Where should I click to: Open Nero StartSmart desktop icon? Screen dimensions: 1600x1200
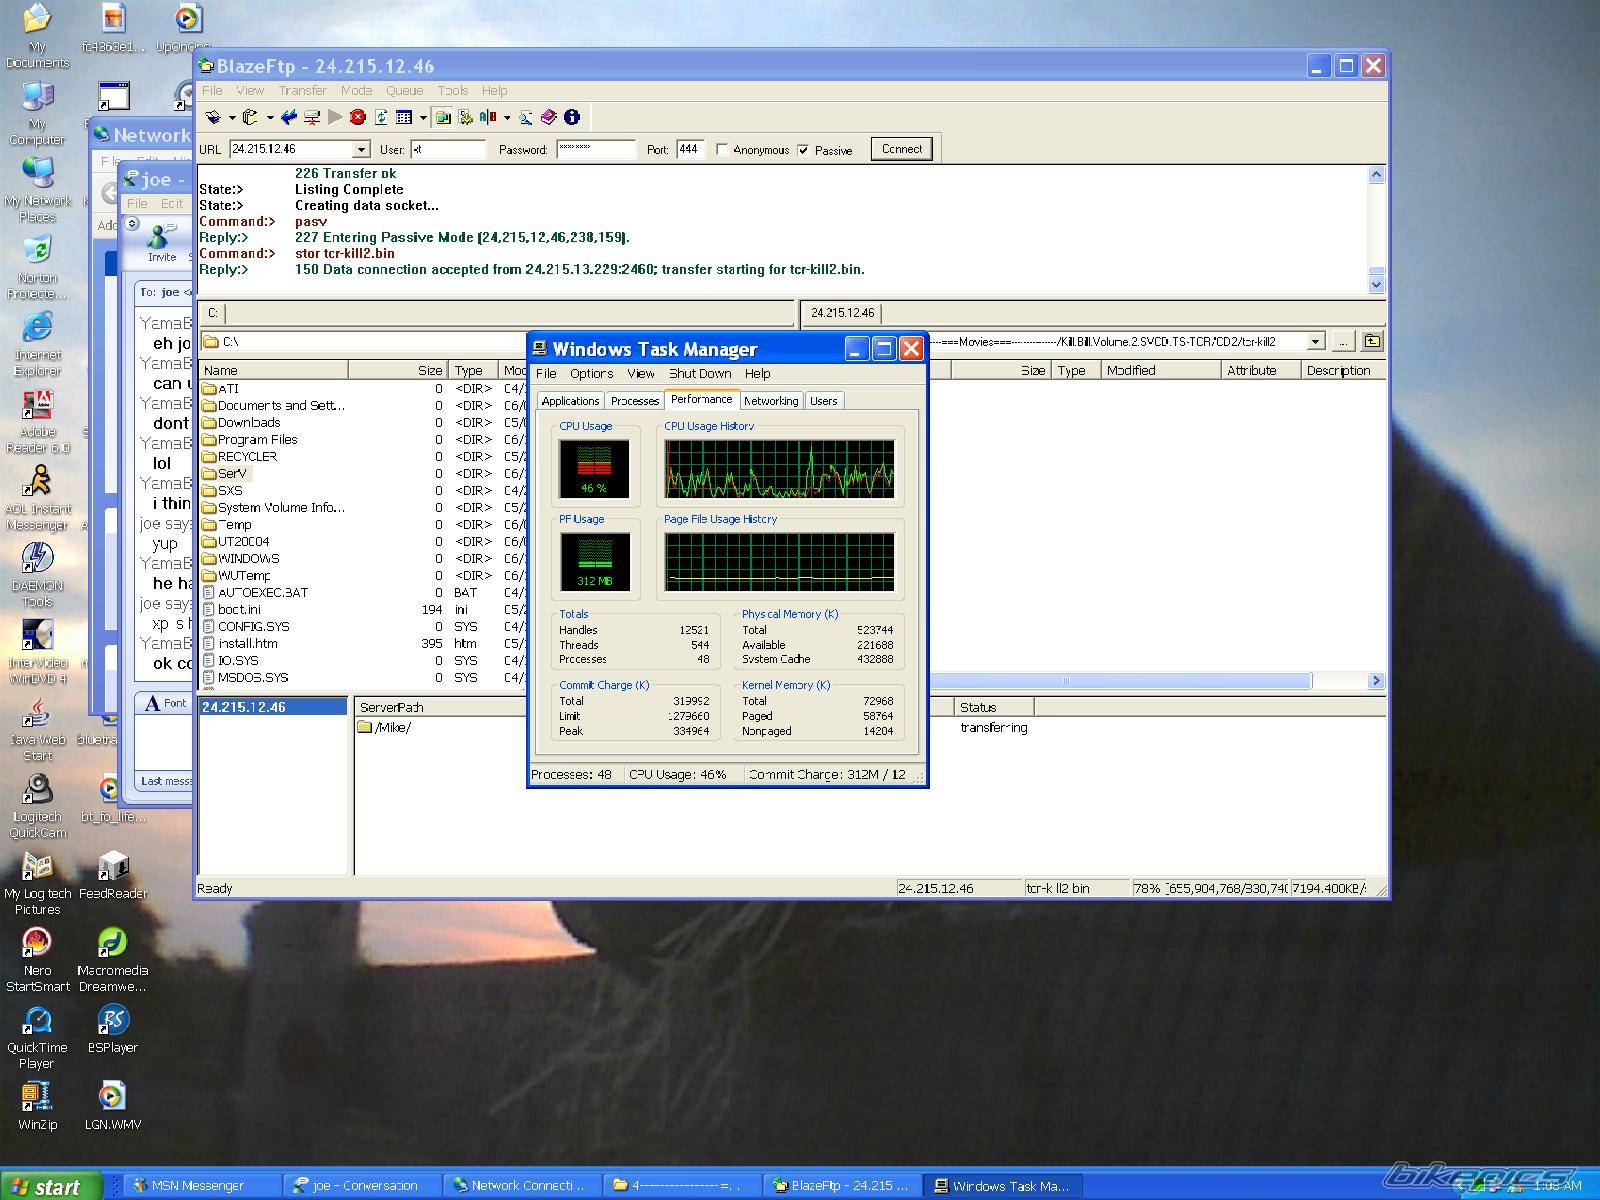coord(37,959)
